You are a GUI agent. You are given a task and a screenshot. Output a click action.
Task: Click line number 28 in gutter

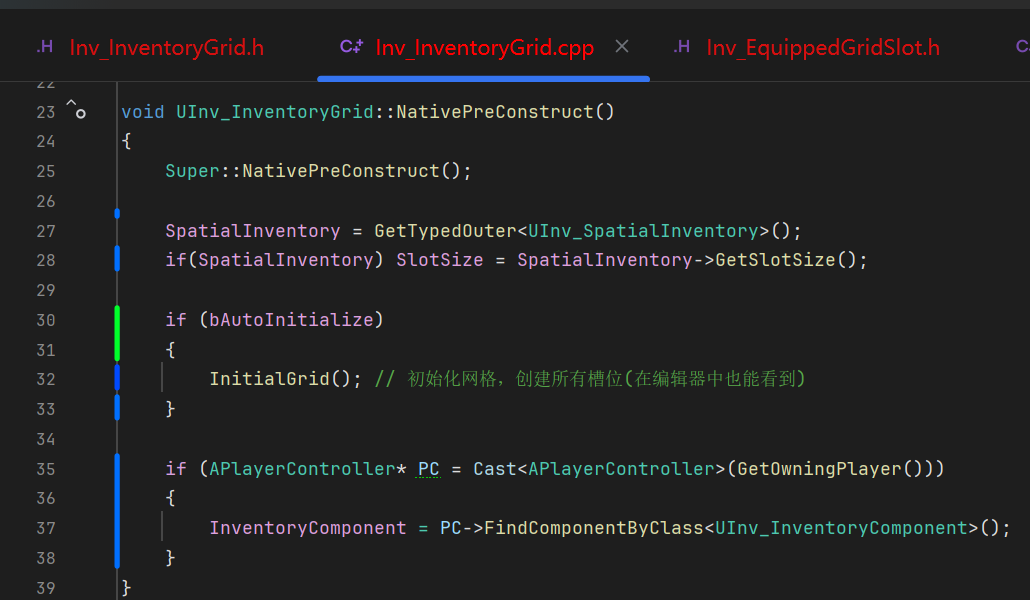point(46,260)
